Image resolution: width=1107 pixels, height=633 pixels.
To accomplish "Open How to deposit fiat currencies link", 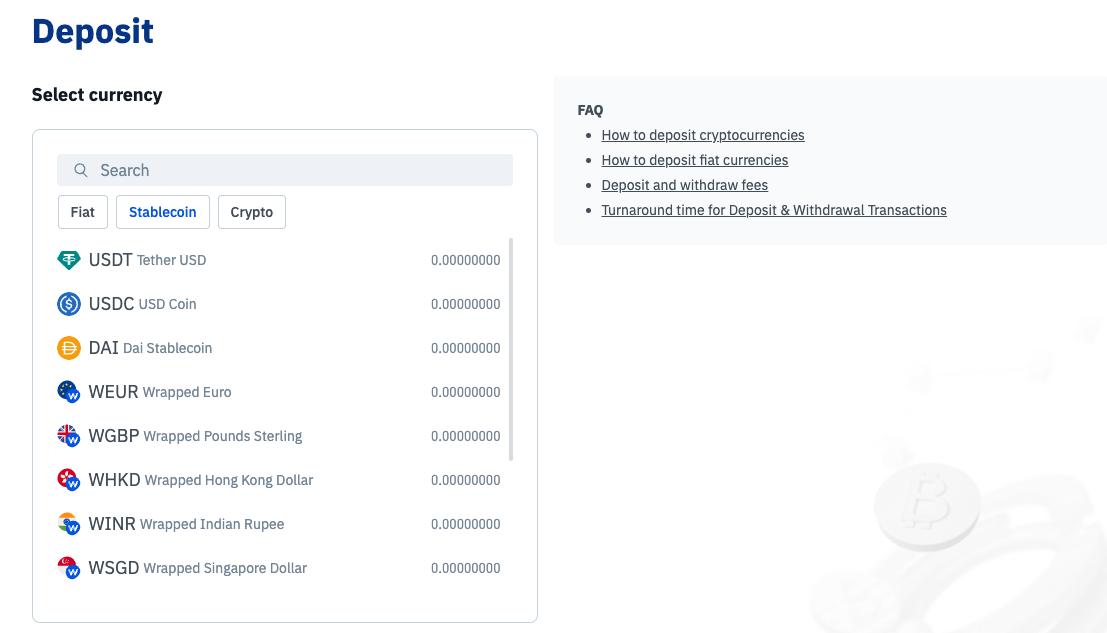I will [x=694, y=160].
